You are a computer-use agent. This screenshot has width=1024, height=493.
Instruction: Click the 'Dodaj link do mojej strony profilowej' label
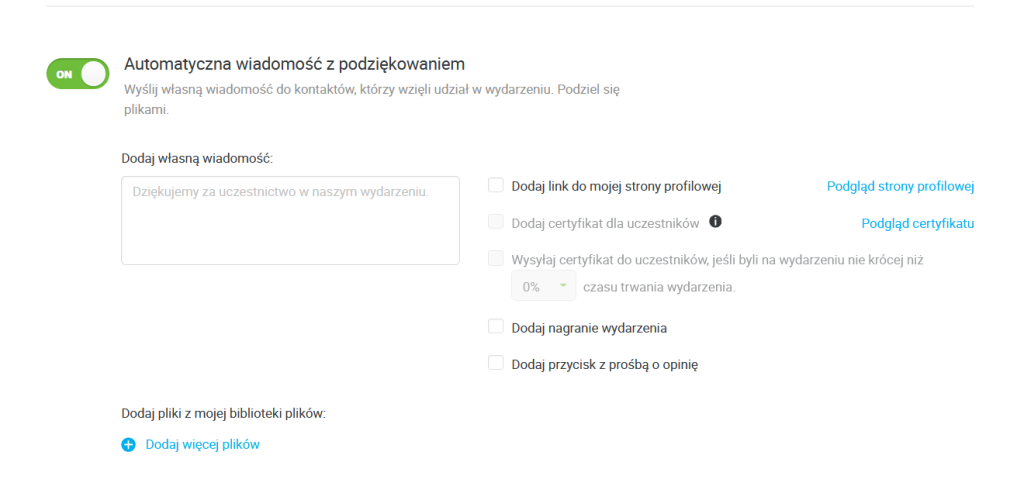616,187
